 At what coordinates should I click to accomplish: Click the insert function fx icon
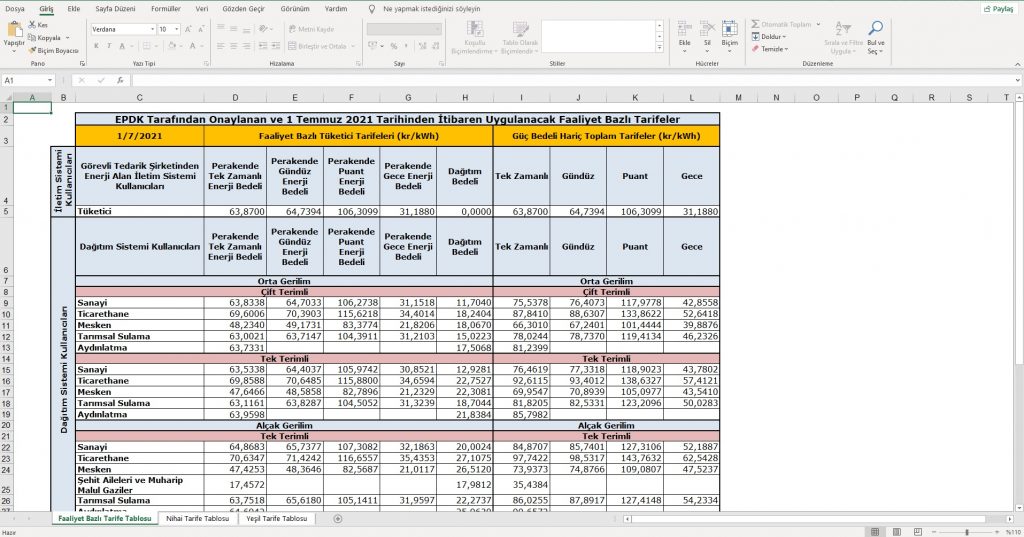click(x=120, y=80)
